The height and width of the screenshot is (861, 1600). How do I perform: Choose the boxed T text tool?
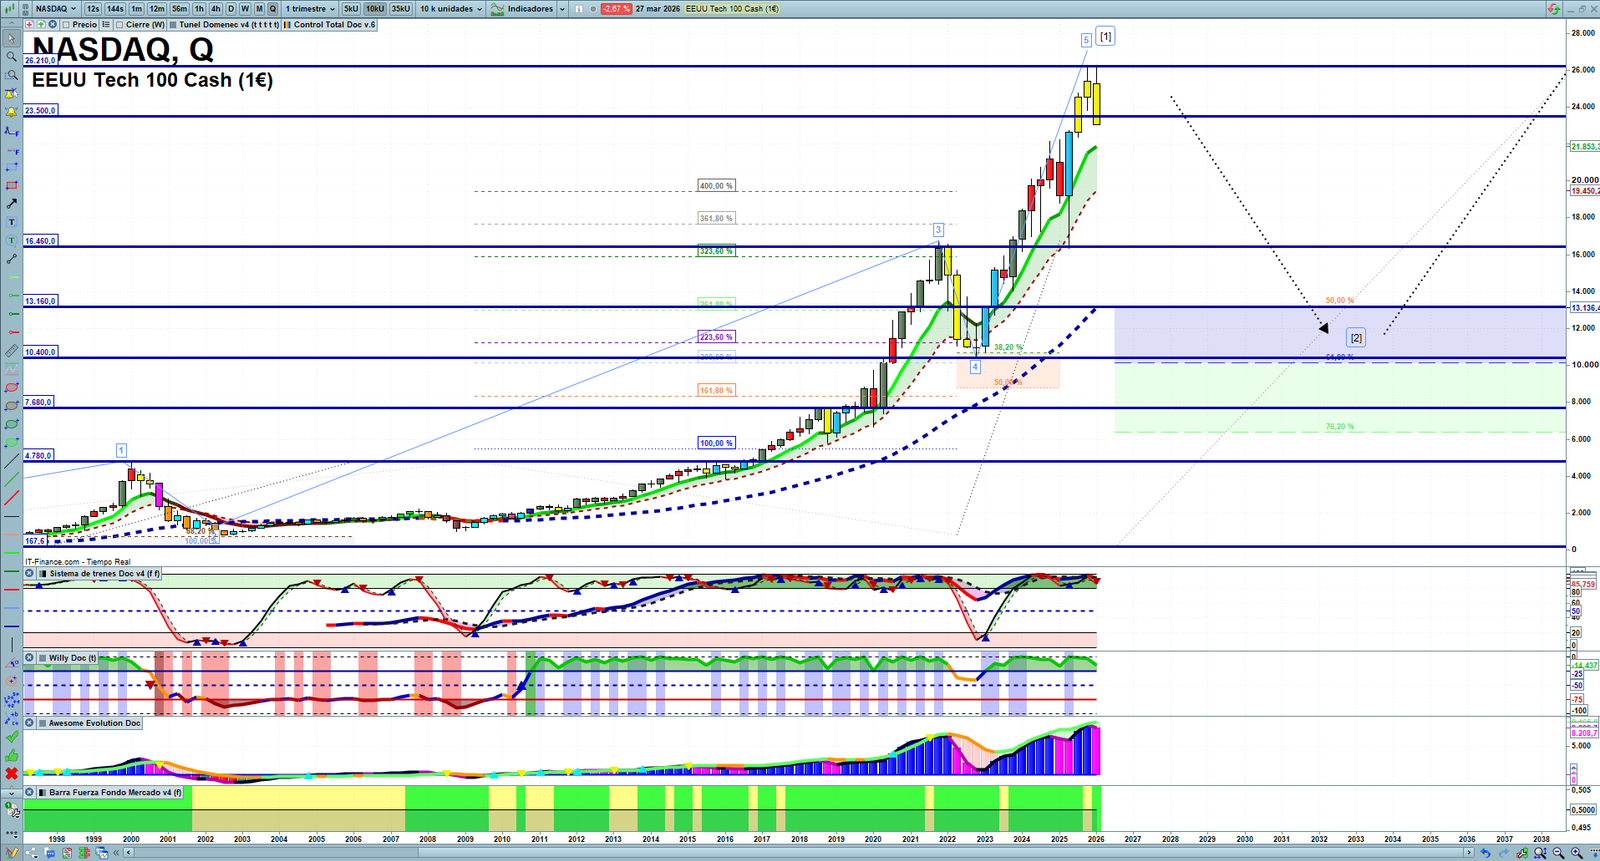12,222
